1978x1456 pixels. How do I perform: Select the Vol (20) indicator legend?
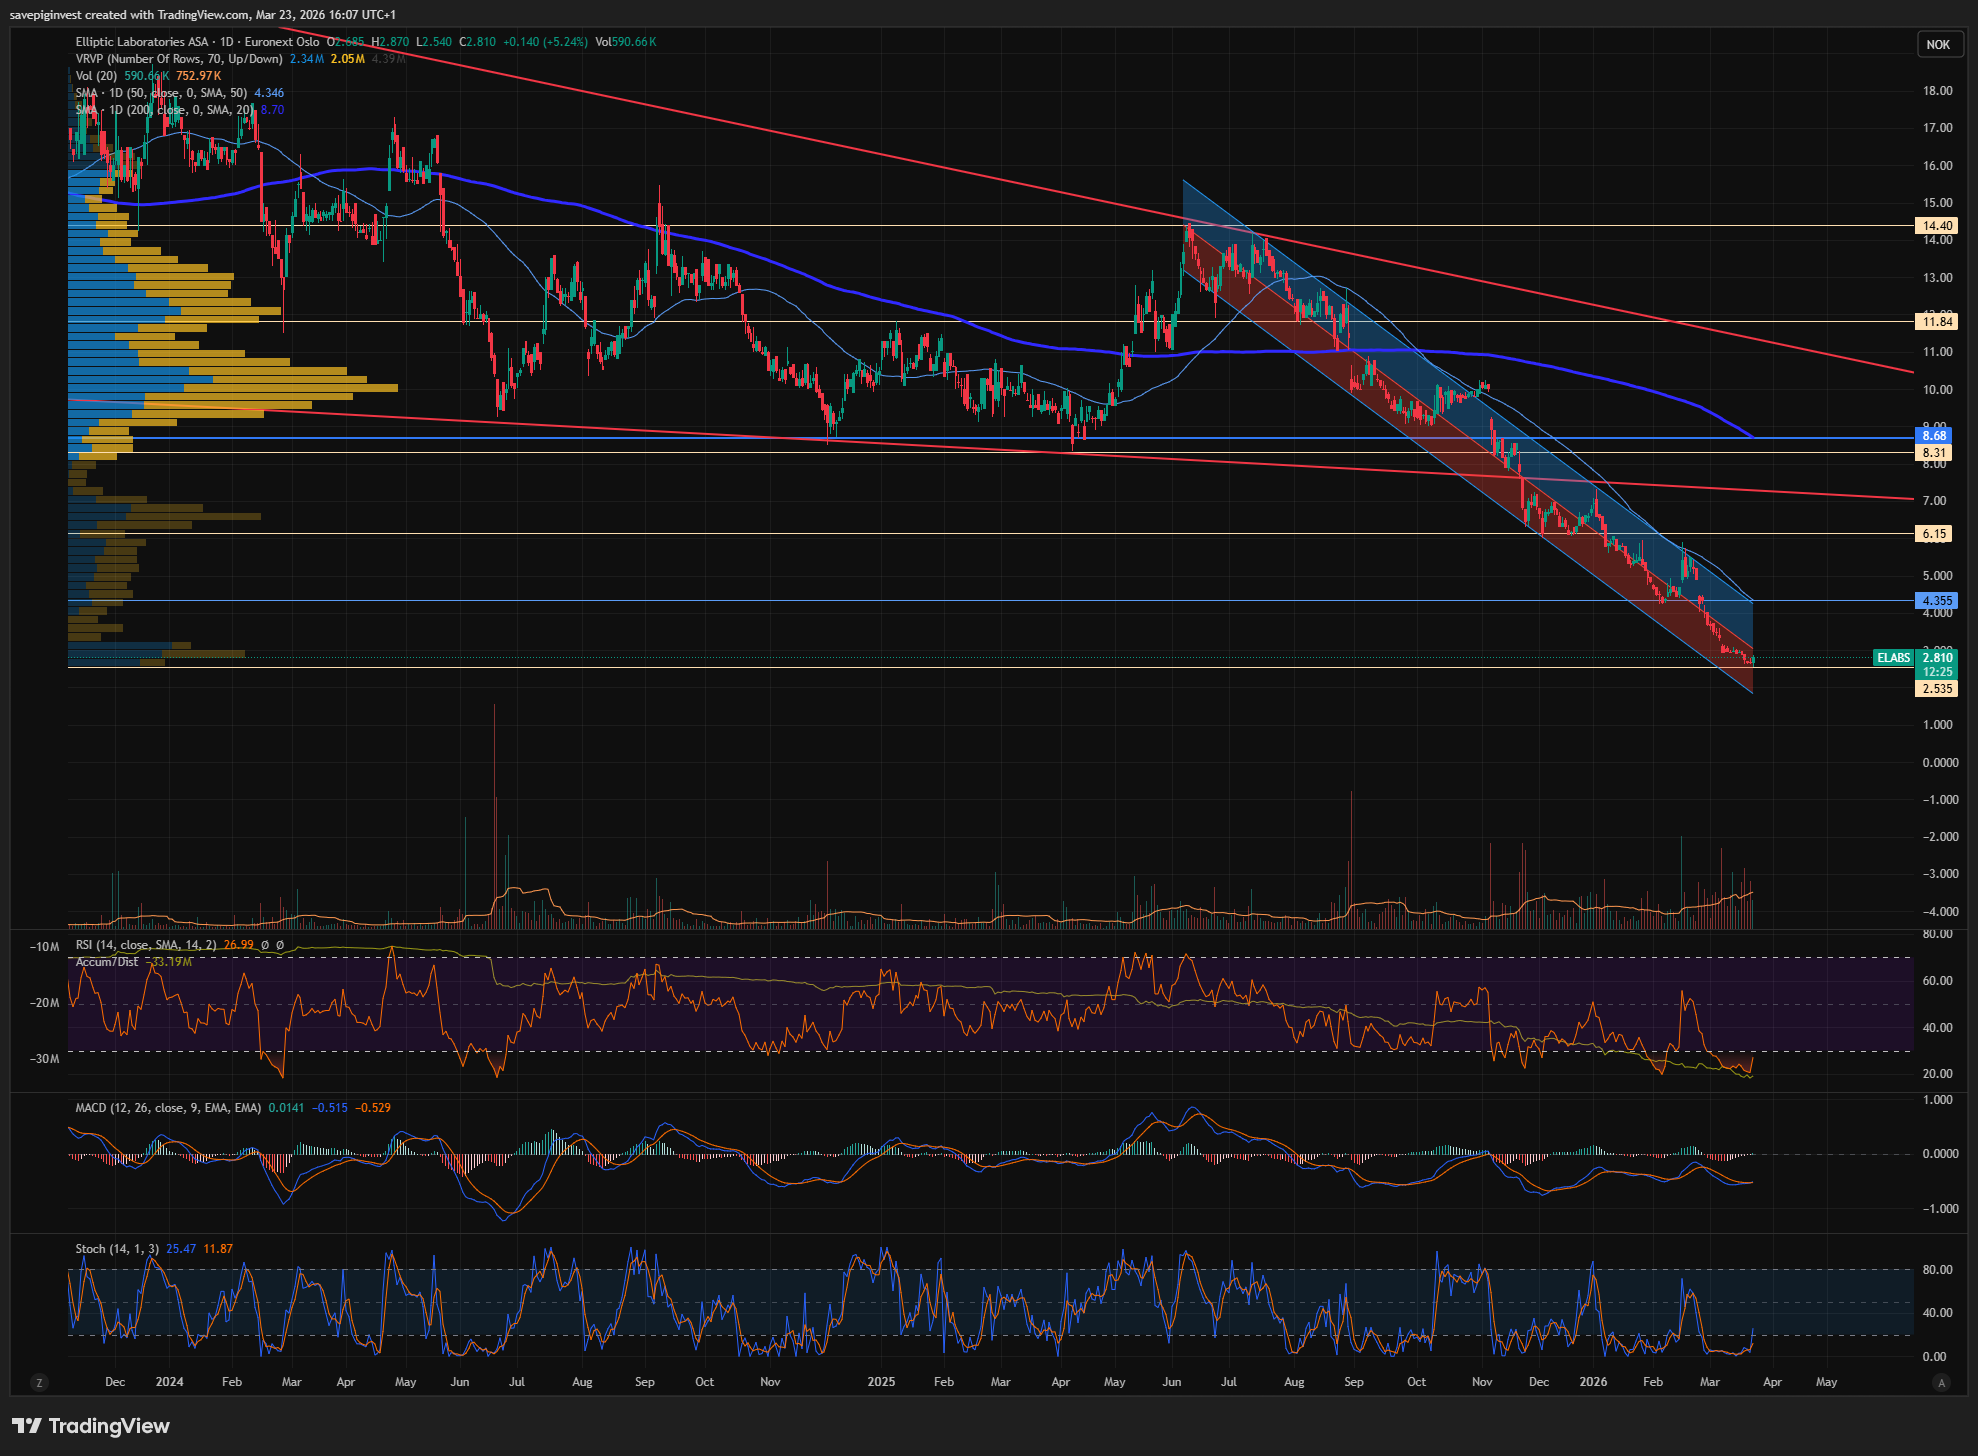[x=96, y=76]
